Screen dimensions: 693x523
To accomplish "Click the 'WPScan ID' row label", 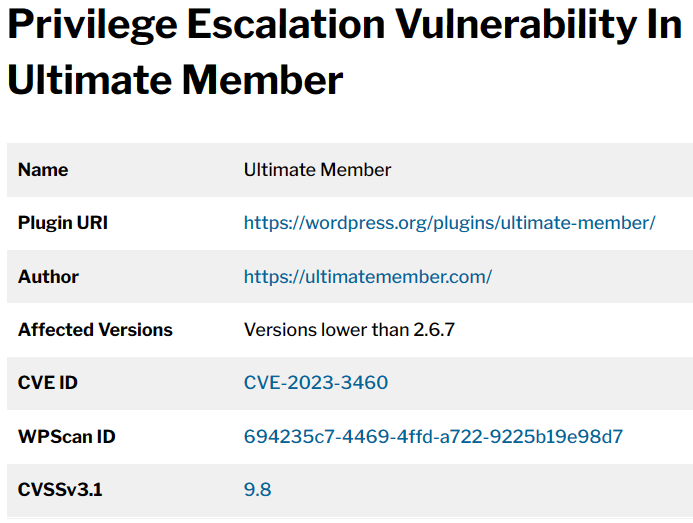I will (67, 436).
